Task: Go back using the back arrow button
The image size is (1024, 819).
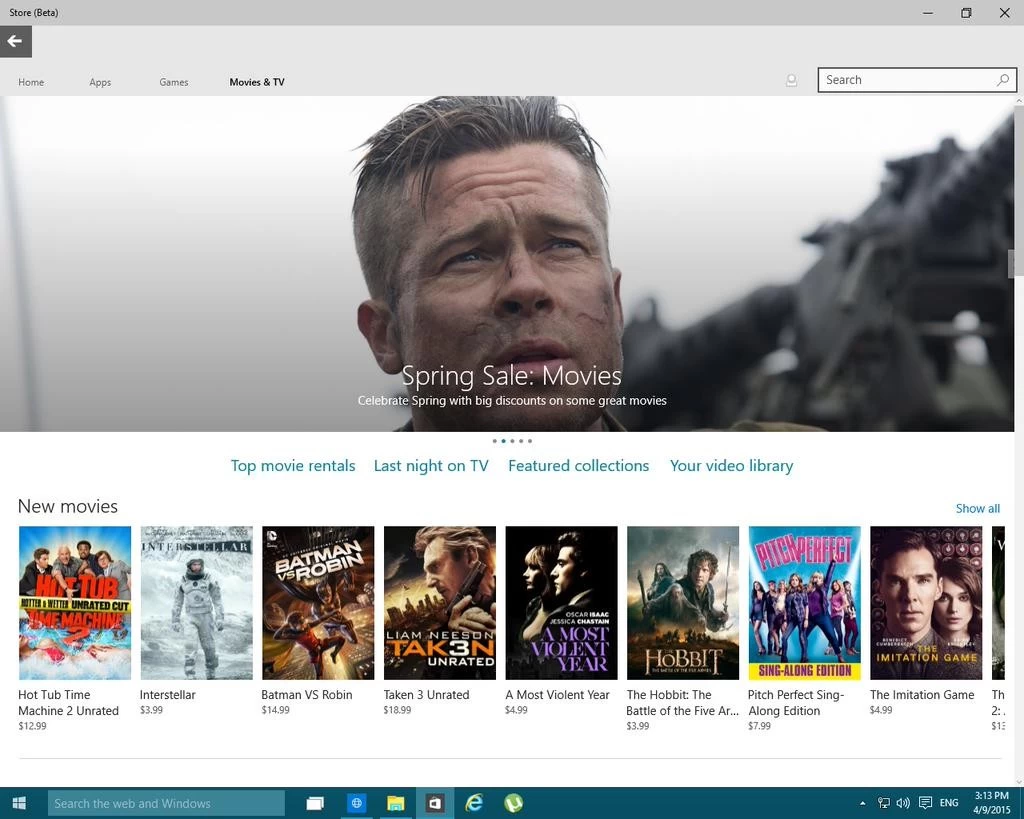Action: click(16, 42)
